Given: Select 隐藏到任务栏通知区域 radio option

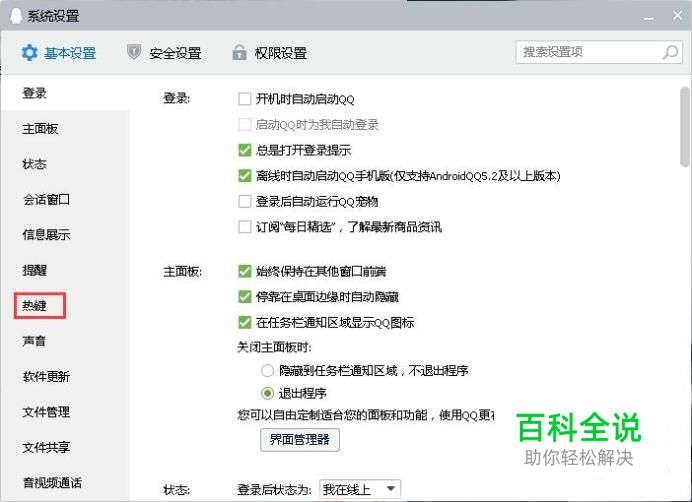Looking at the screenshot, I should pos(267,370).
